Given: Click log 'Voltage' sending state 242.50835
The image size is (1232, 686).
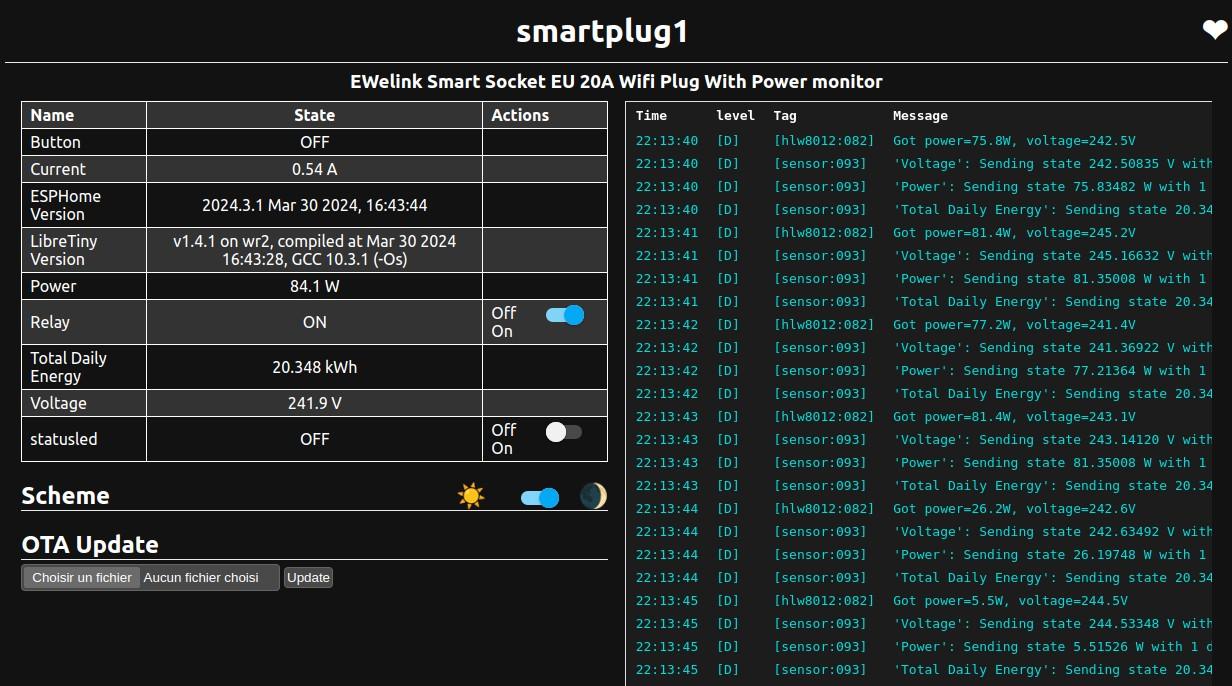Looking at the screenshot, I should coord(1053,164).
